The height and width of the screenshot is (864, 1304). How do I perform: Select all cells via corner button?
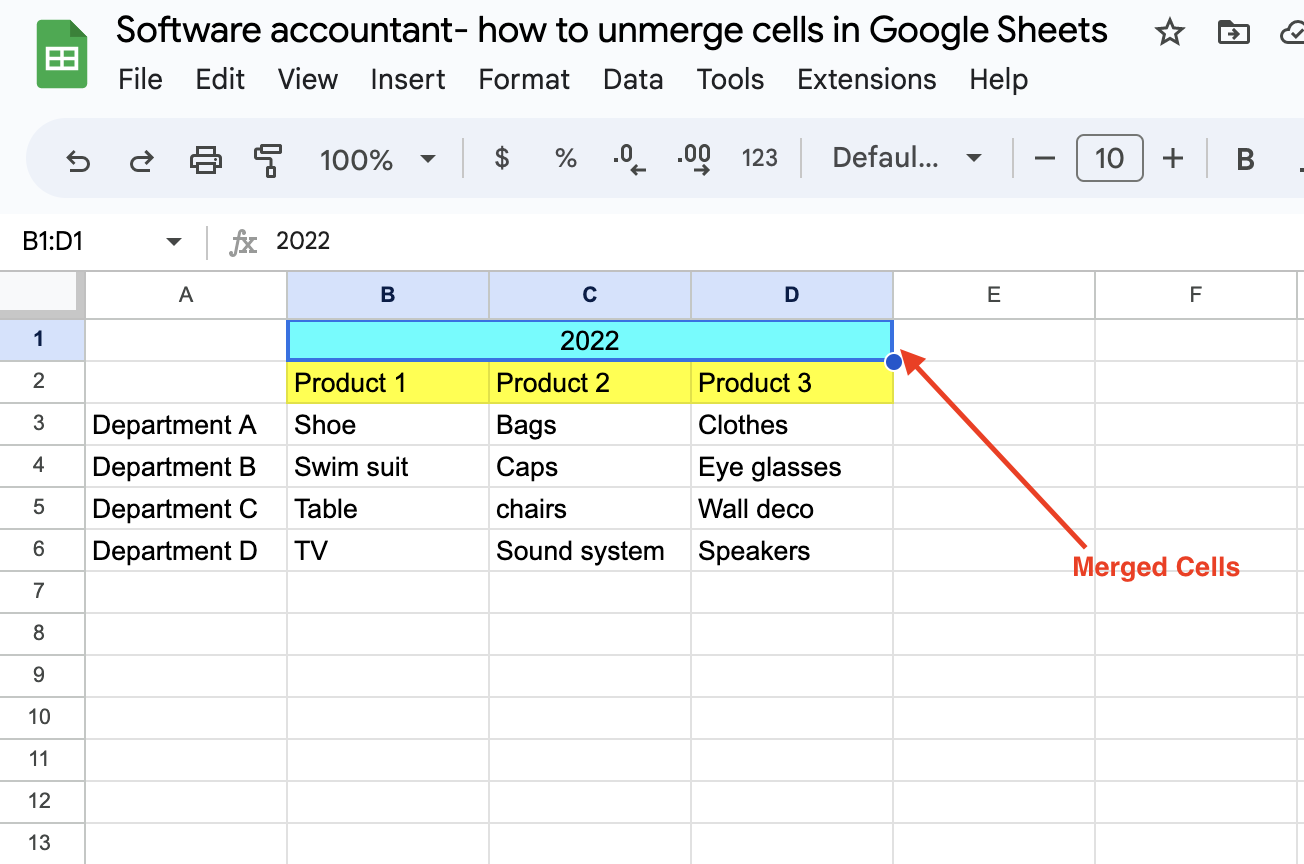click(42, 294)
